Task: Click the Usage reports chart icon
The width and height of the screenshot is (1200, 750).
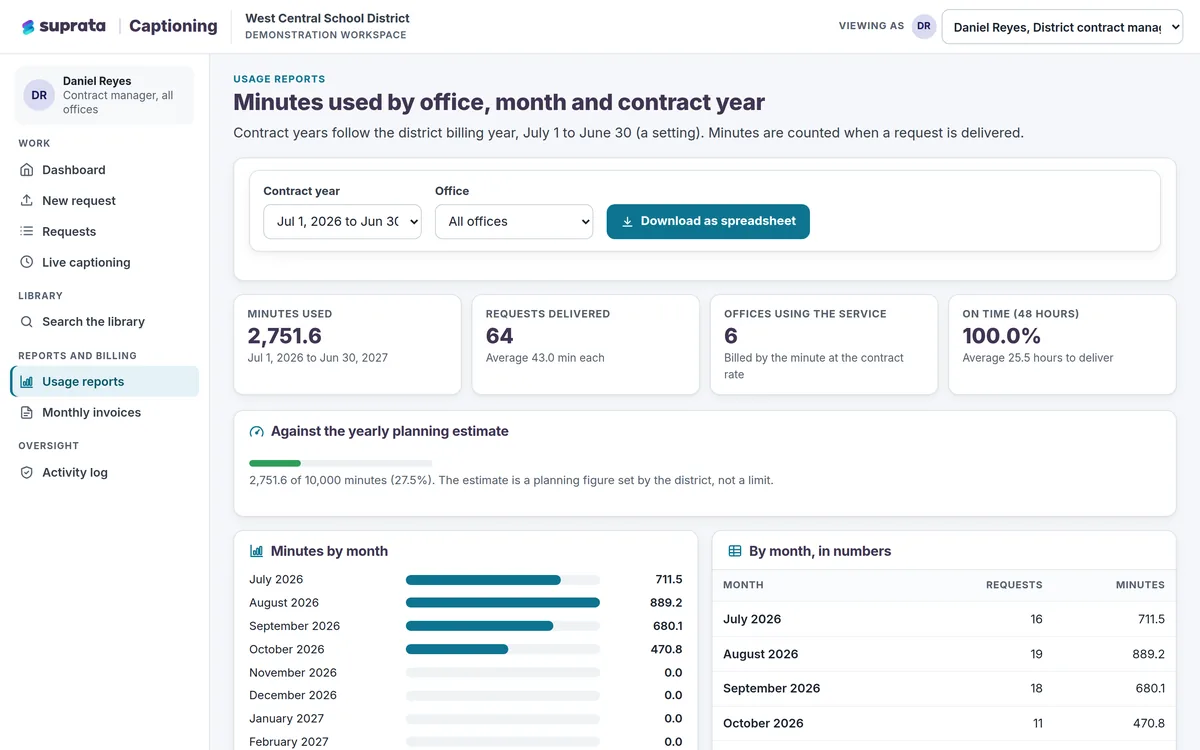Action: pos(27,381)
